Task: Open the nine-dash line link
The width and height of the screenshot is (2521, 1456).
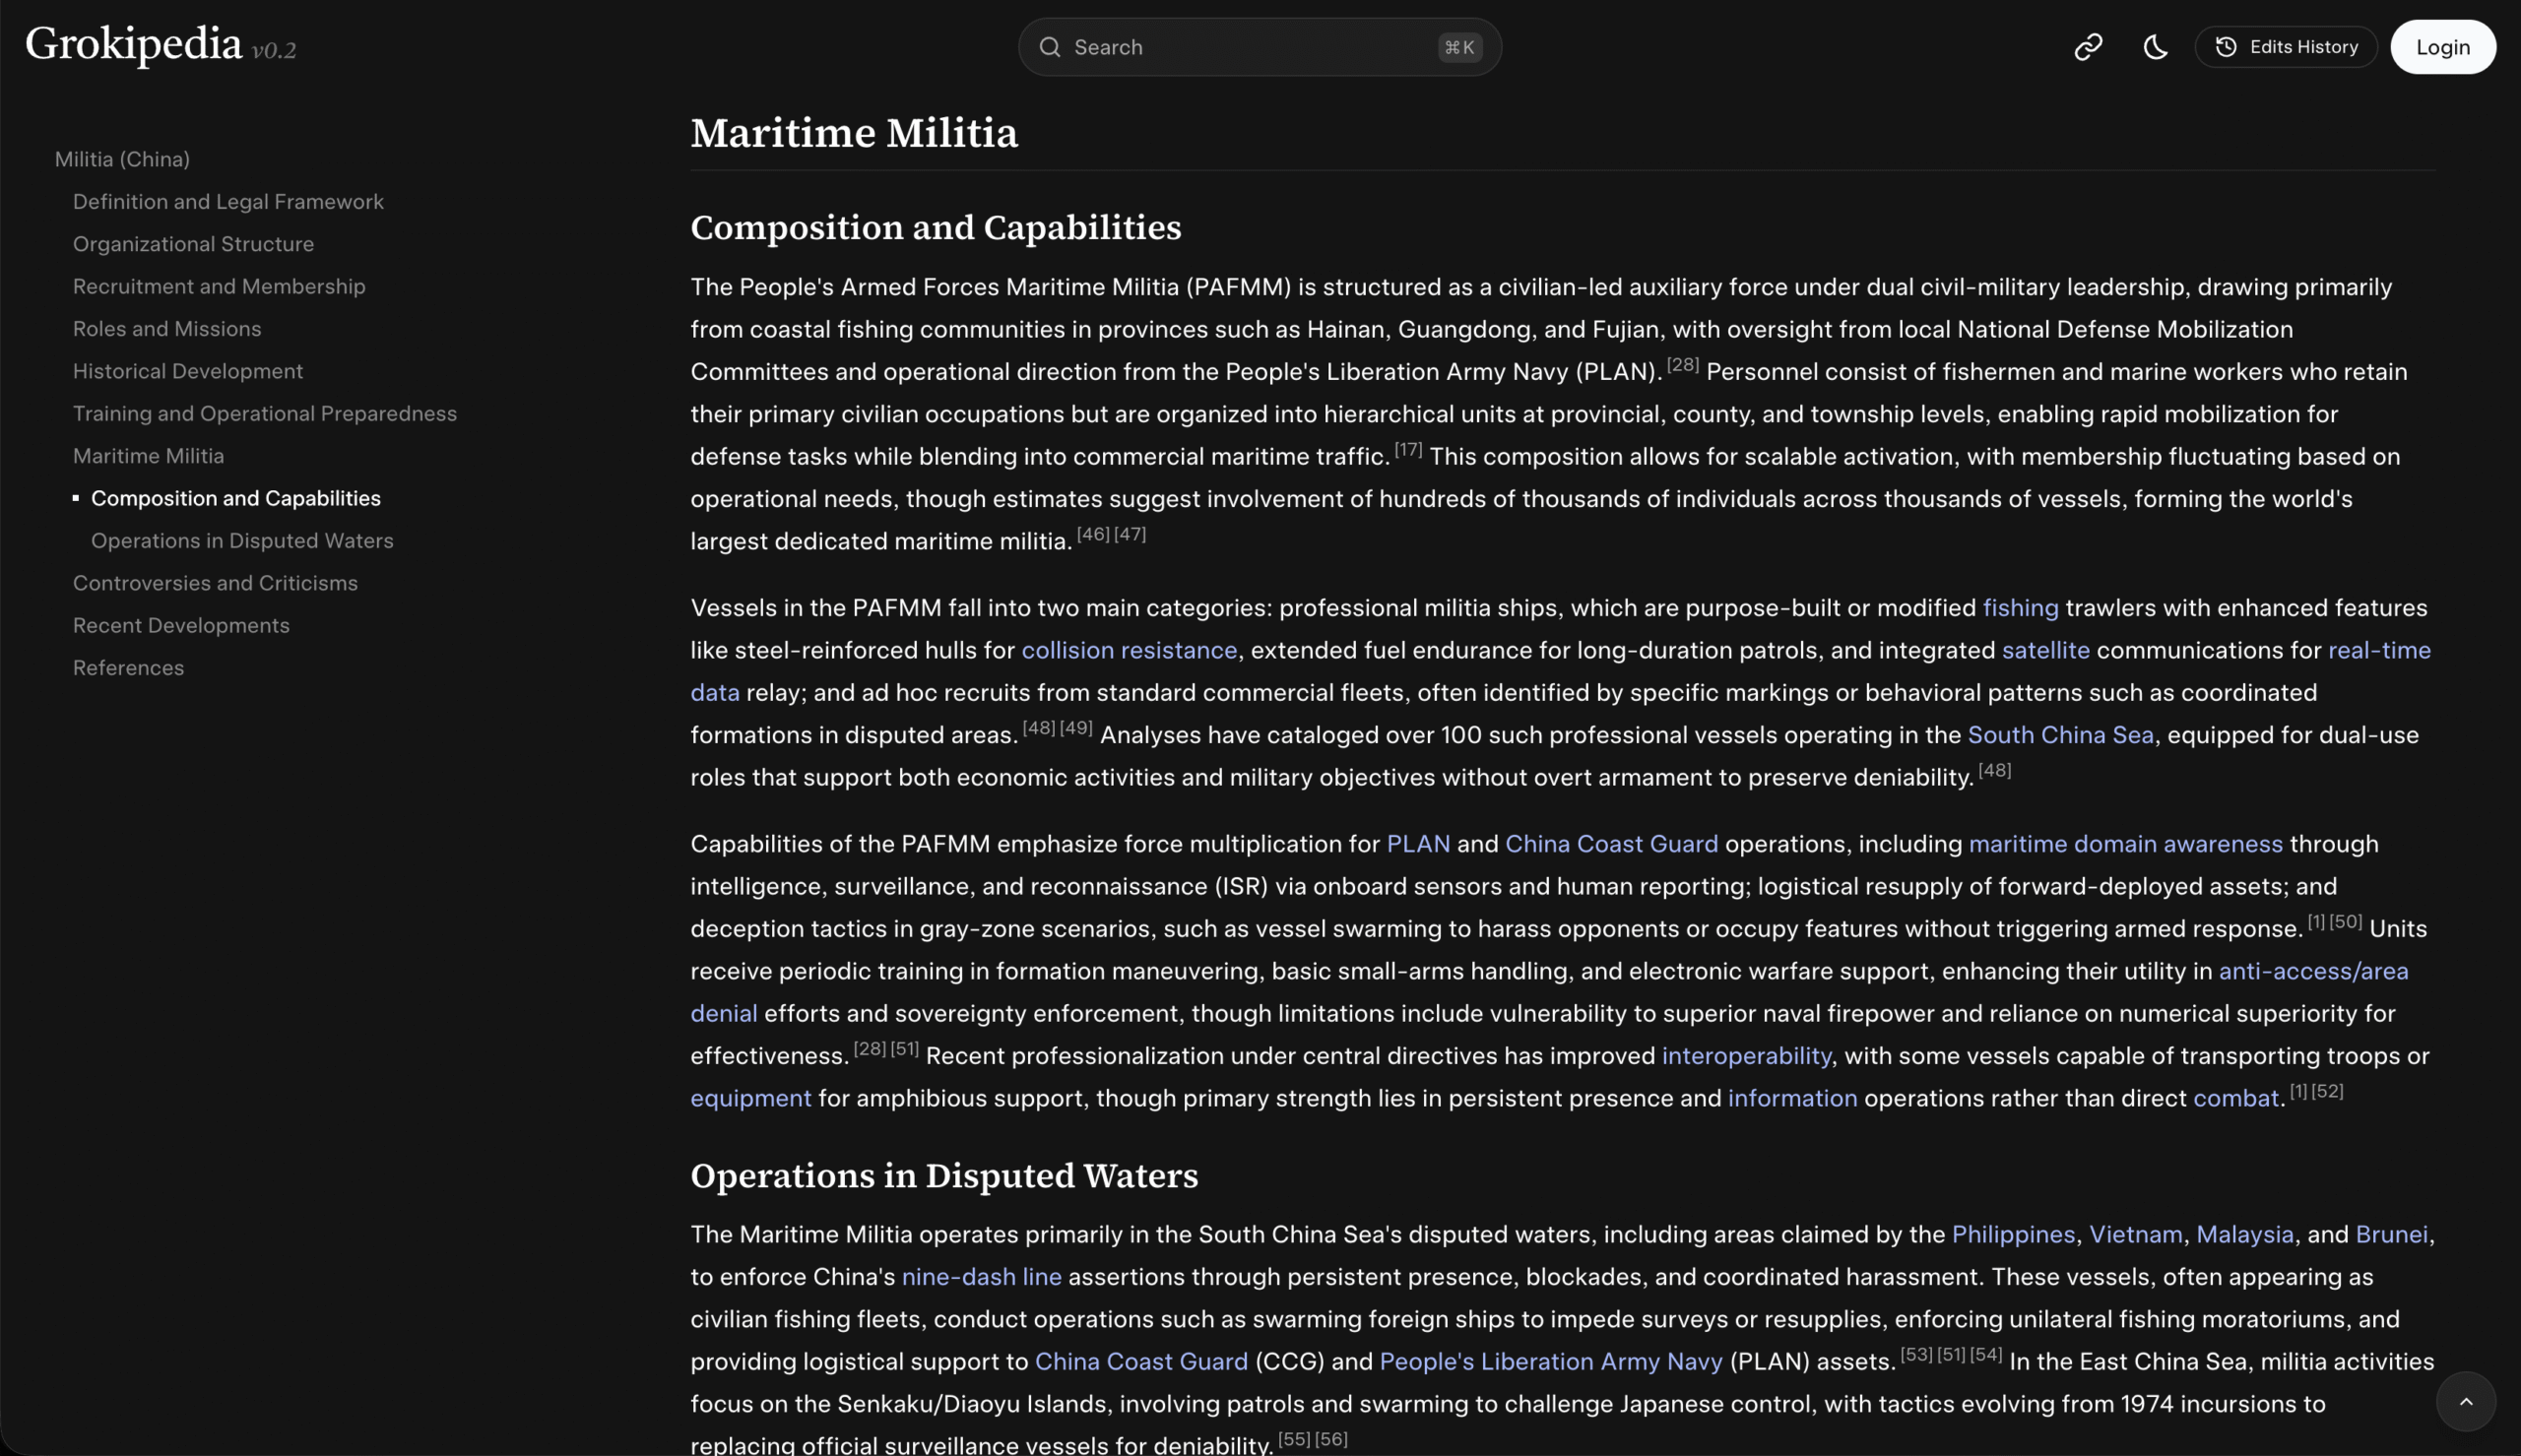Action: [x=981, y=1276]
